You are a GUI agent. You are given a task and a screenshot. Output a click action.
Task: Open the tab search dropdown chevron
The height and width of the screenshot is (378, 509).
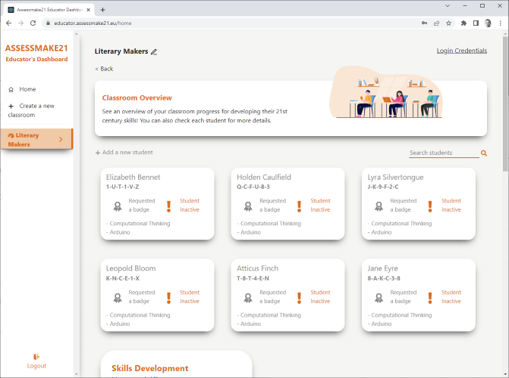coord(448,6)
